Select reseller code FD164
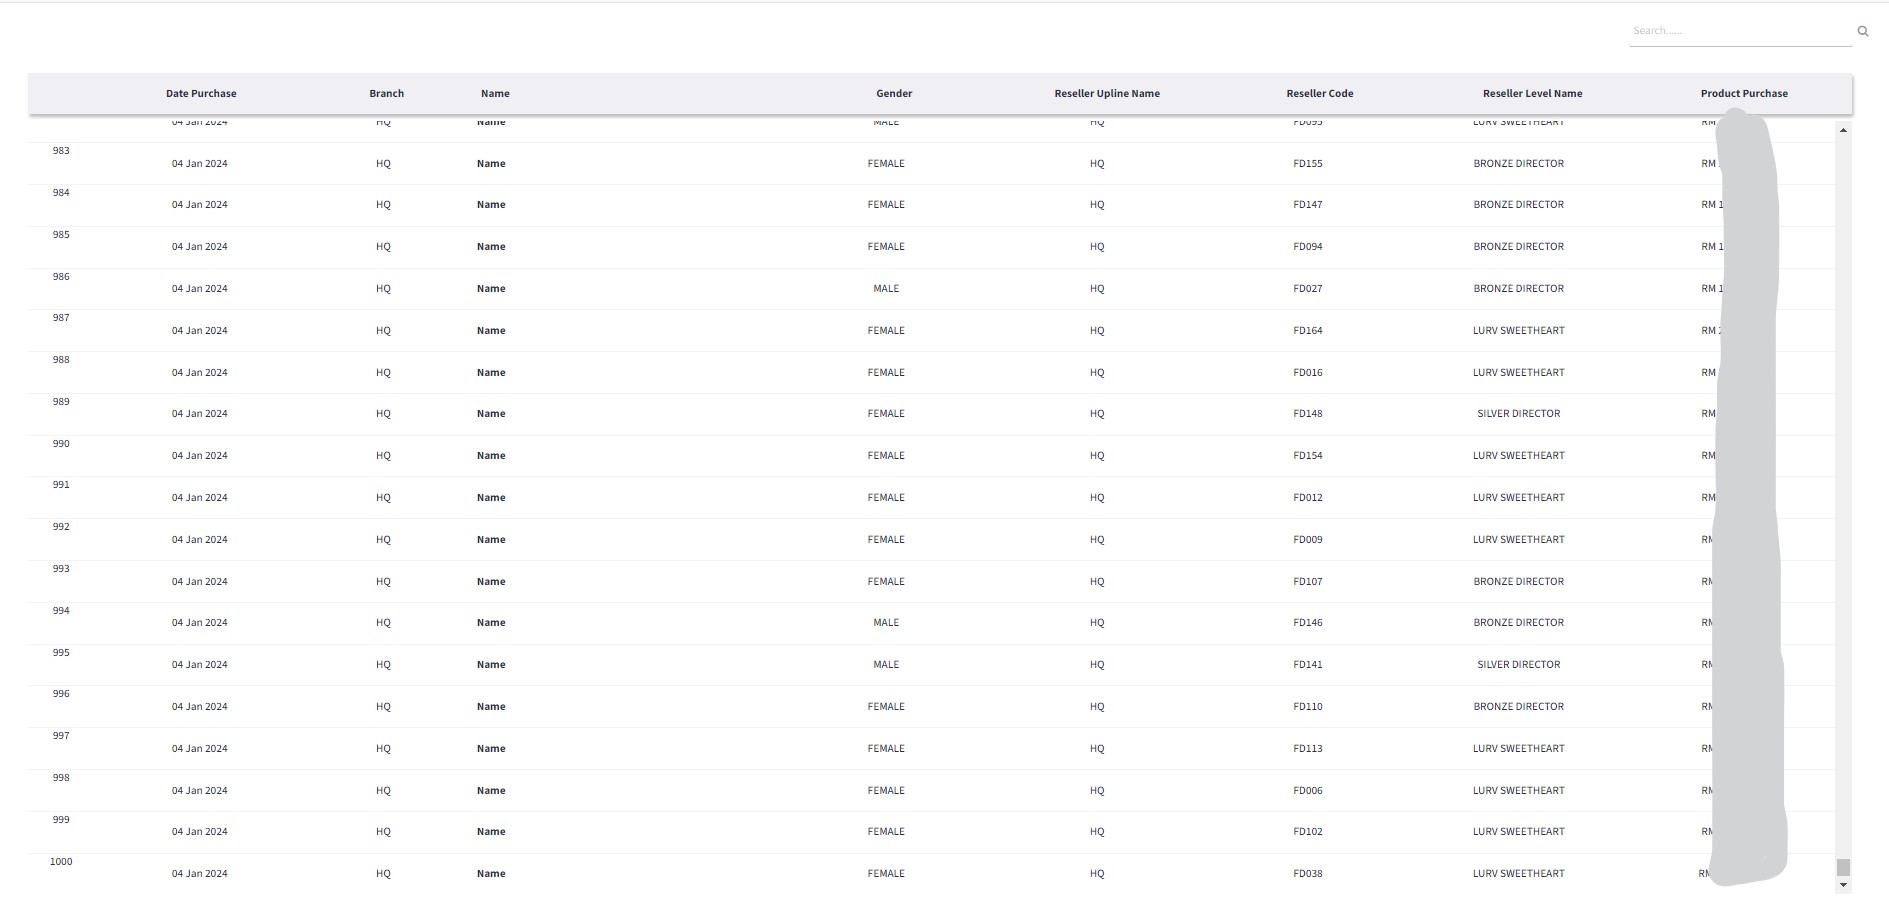The height and width of the screenshot is (908, 1889). 1307,330
